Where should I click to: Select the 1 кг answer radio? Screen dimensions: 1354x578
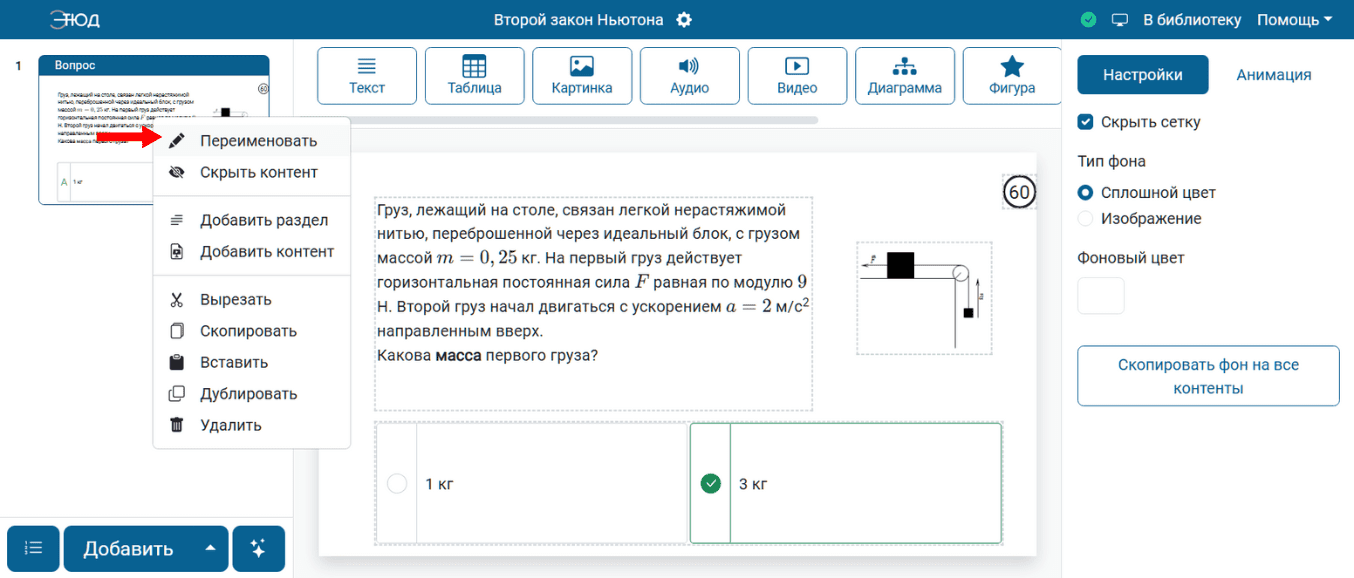[x=397, y=484]
